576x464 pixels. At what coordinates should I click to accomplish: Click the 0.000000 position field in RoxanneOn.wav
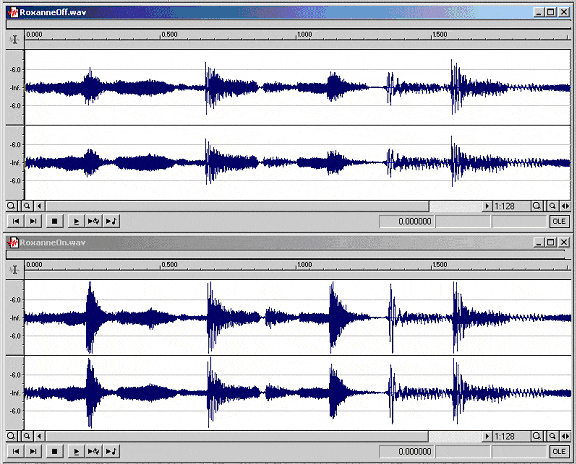coord(407,452)
